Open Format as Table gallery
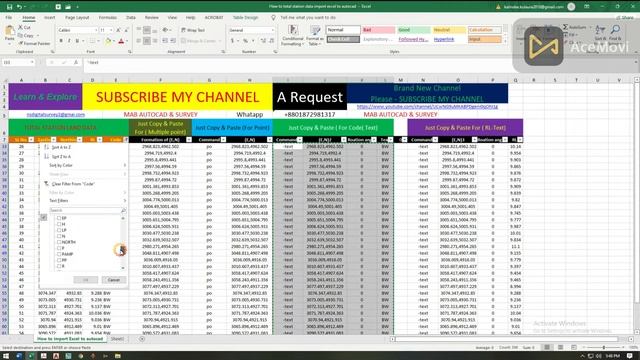 click(315, 35)
